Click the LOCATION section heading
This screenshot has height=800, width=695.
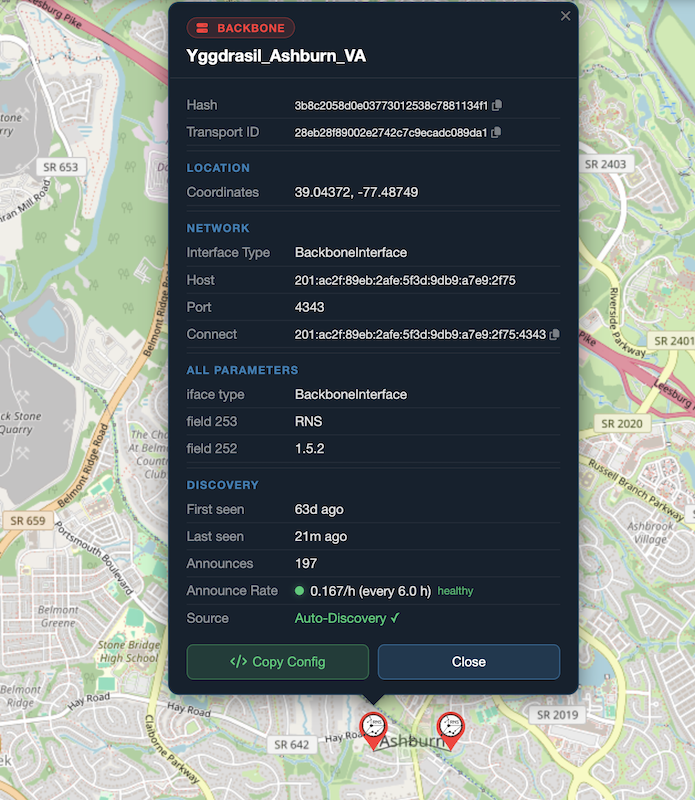coord(218,168)
